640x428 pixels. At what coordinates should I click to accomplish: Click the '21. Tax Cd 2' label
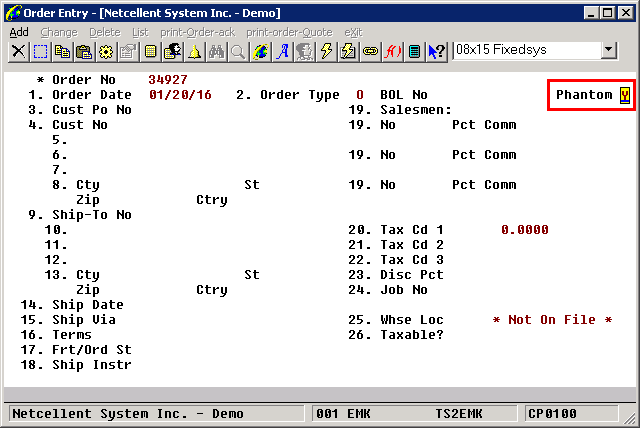point(396,245)
